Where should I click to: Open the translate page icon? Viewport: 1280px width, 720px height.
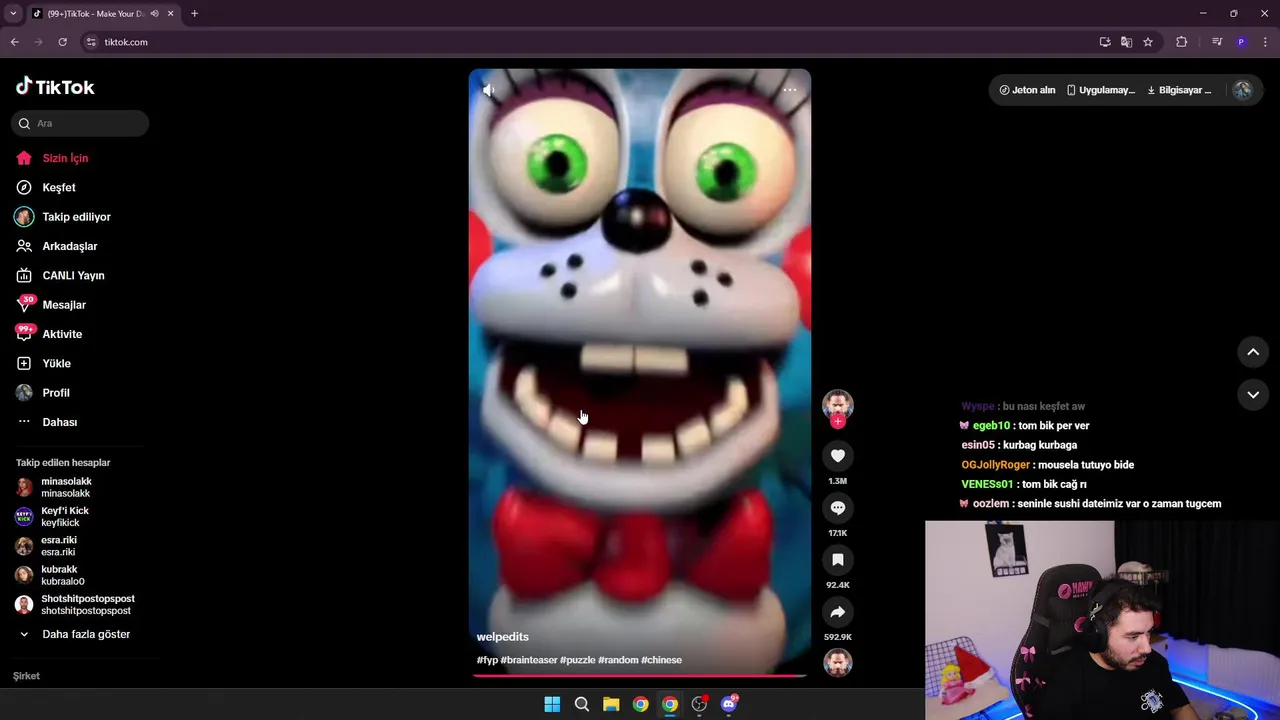tap(1126, 42)
